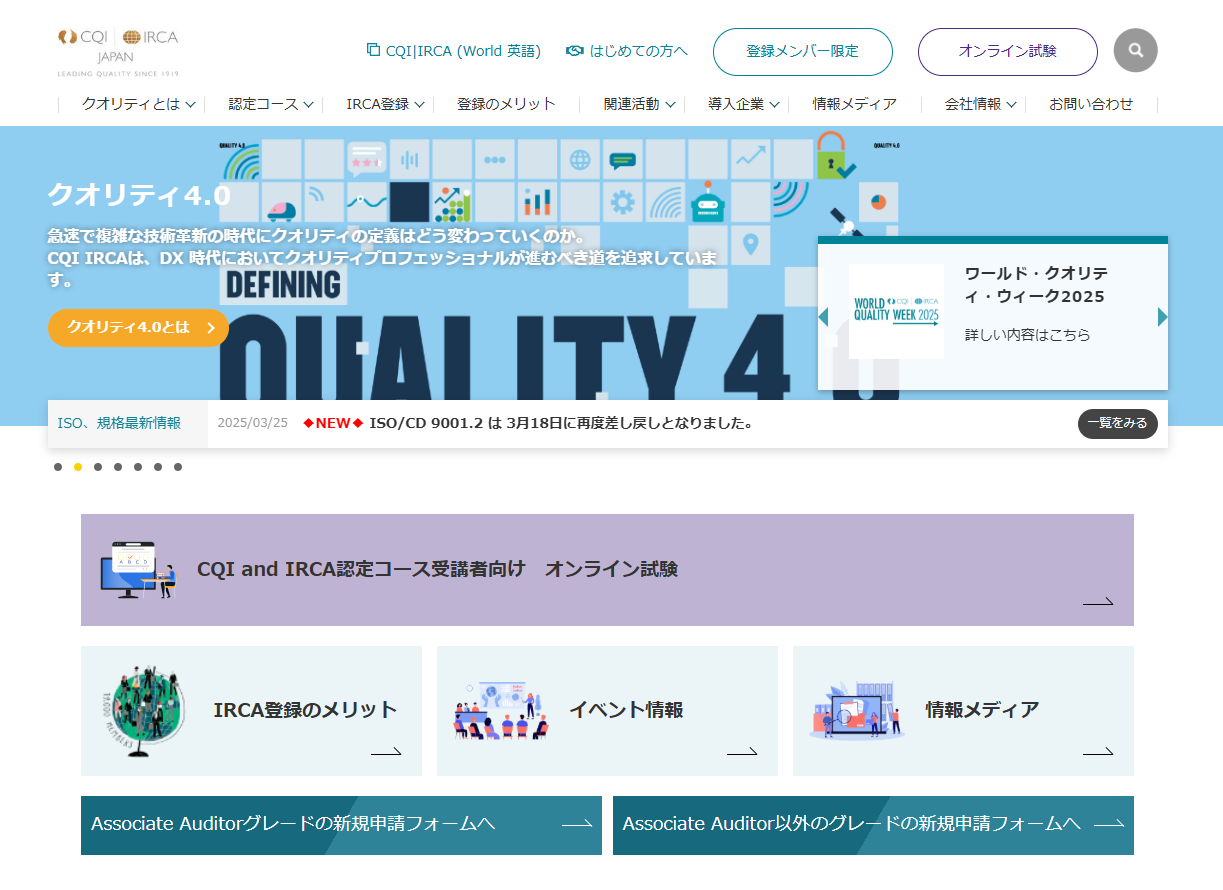Select the last carousel slide dot
1223x890 pixels.
pyautogui.click(x=178, y=467)
